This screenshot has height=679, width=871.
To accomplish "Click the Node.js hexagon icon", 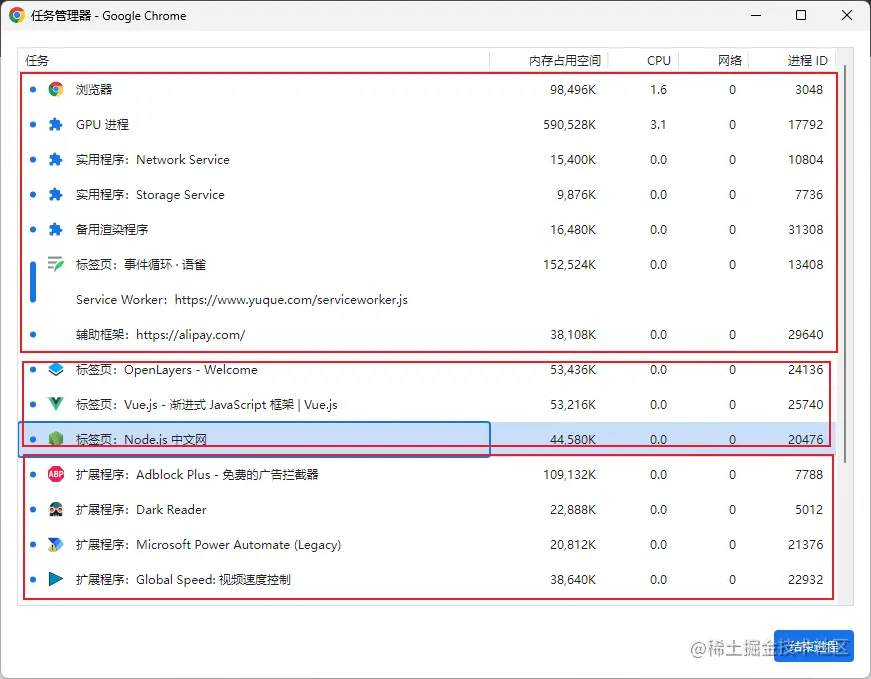I will point(56,439).
